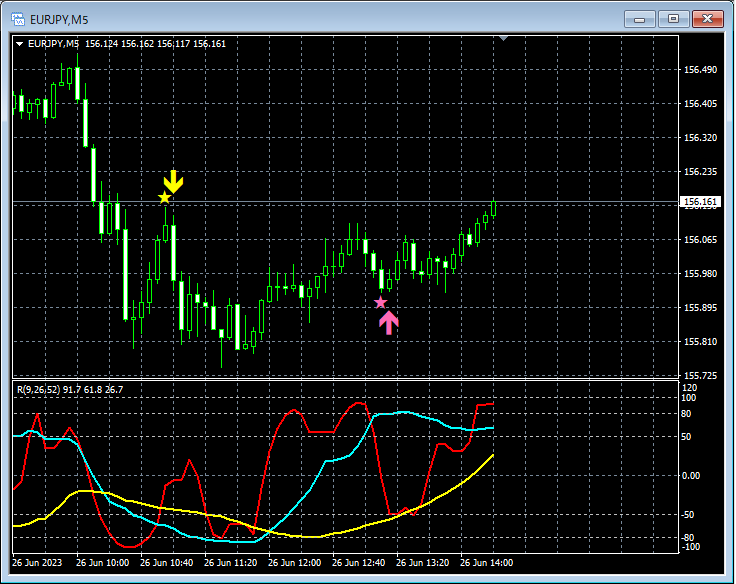Click the 26 Jun 12:00 time label
The image size is (736, 584).
click(x=295, y=562)
